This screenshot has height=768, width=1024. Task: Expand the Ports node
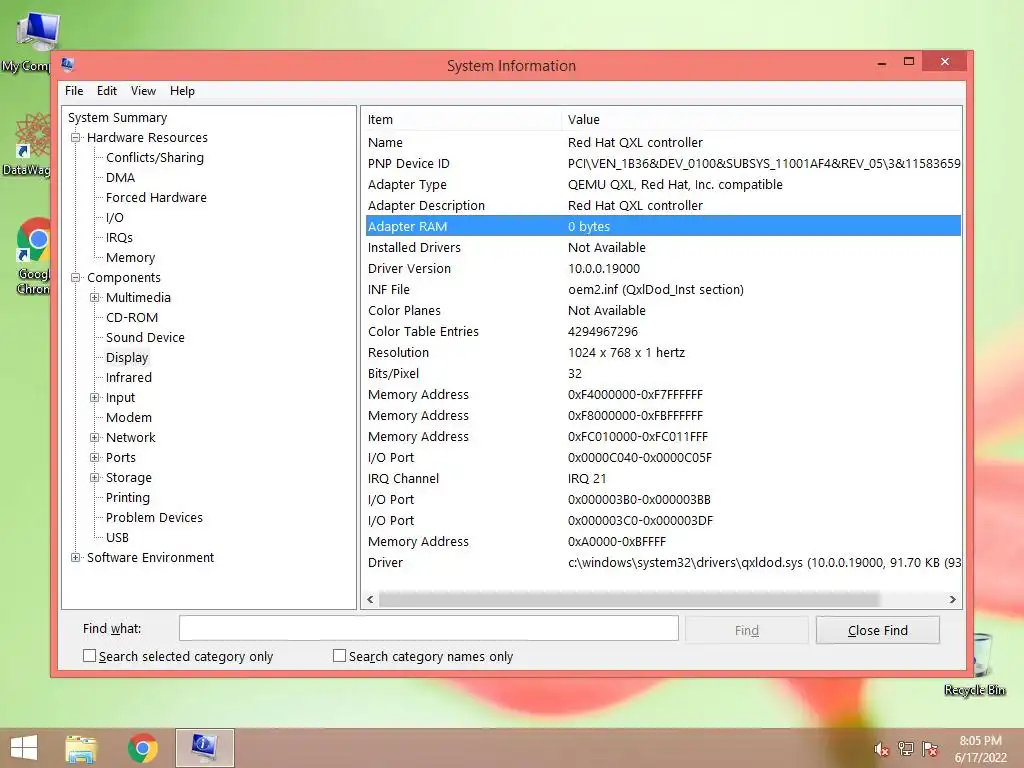(x=95, y=458)
